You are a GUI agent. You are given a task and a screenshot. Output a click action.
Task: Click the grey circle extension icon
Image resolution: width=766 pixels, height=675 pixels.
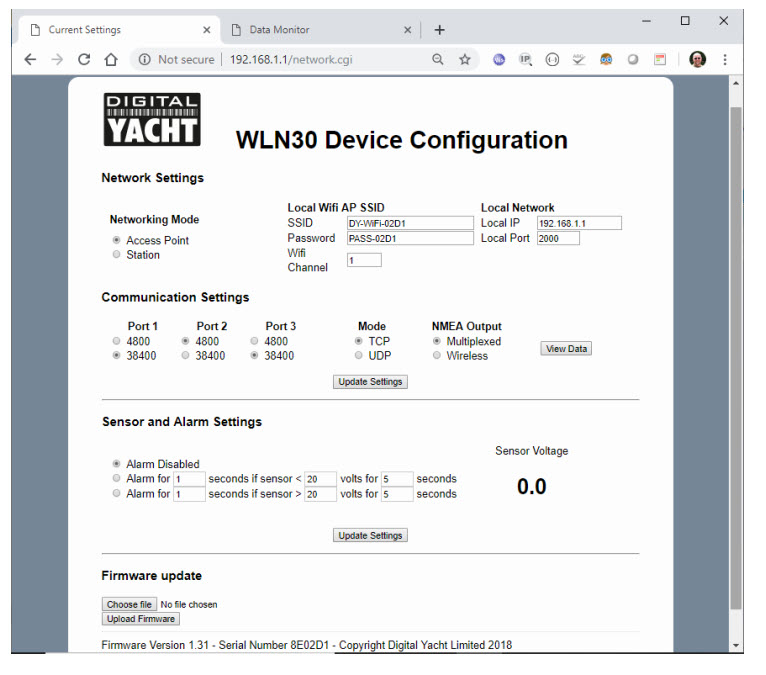click(633, 60)
